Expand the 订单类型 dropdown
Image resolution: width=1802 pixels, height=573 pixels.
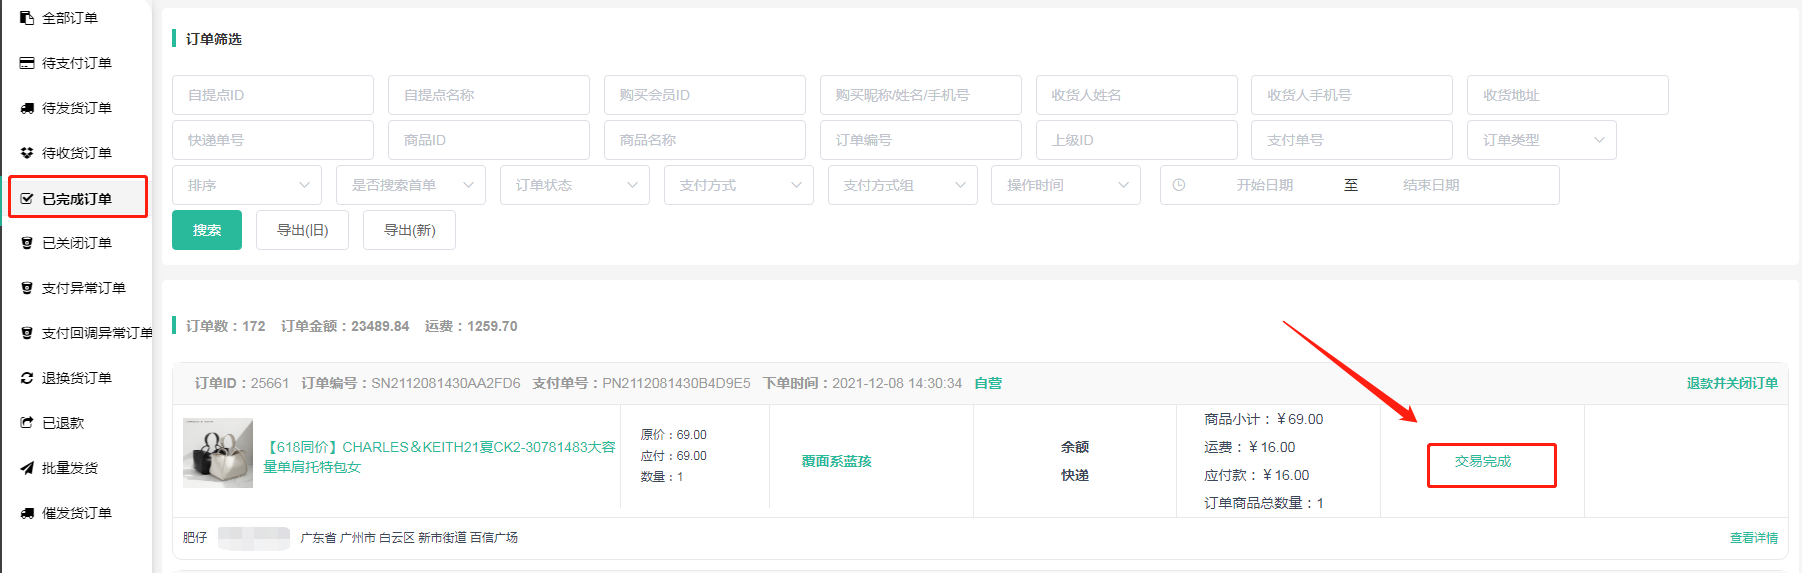1541,140
